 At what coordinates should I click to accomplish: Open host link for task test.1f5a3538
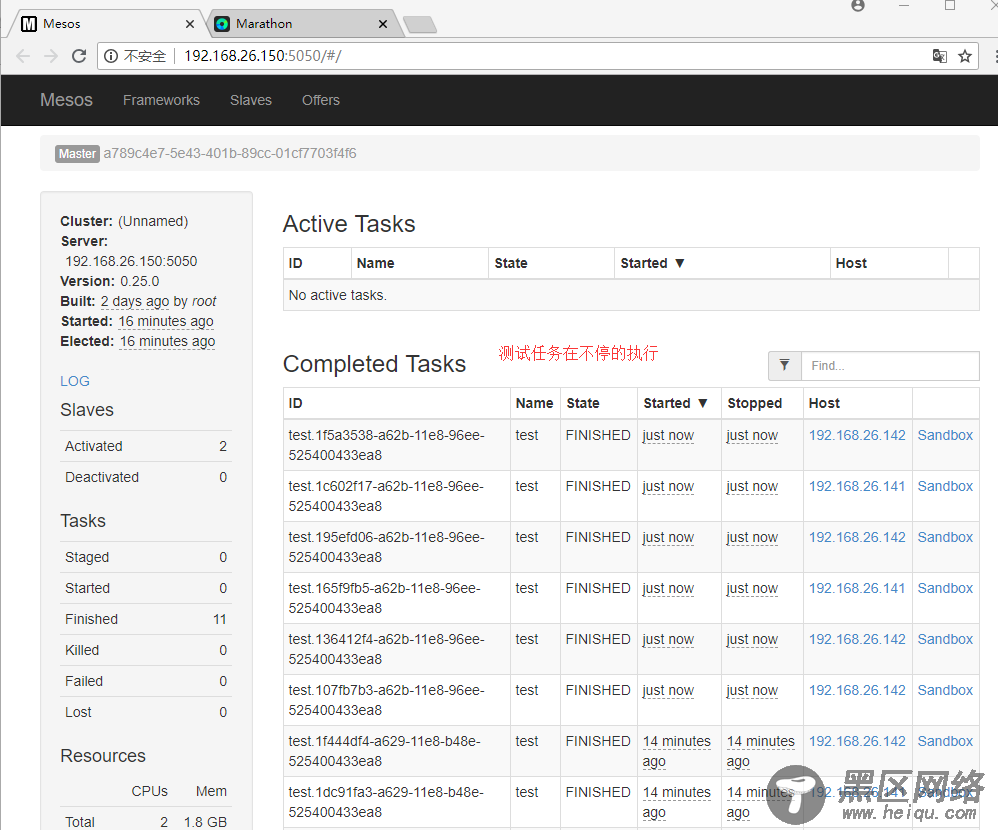pos(857,435)
